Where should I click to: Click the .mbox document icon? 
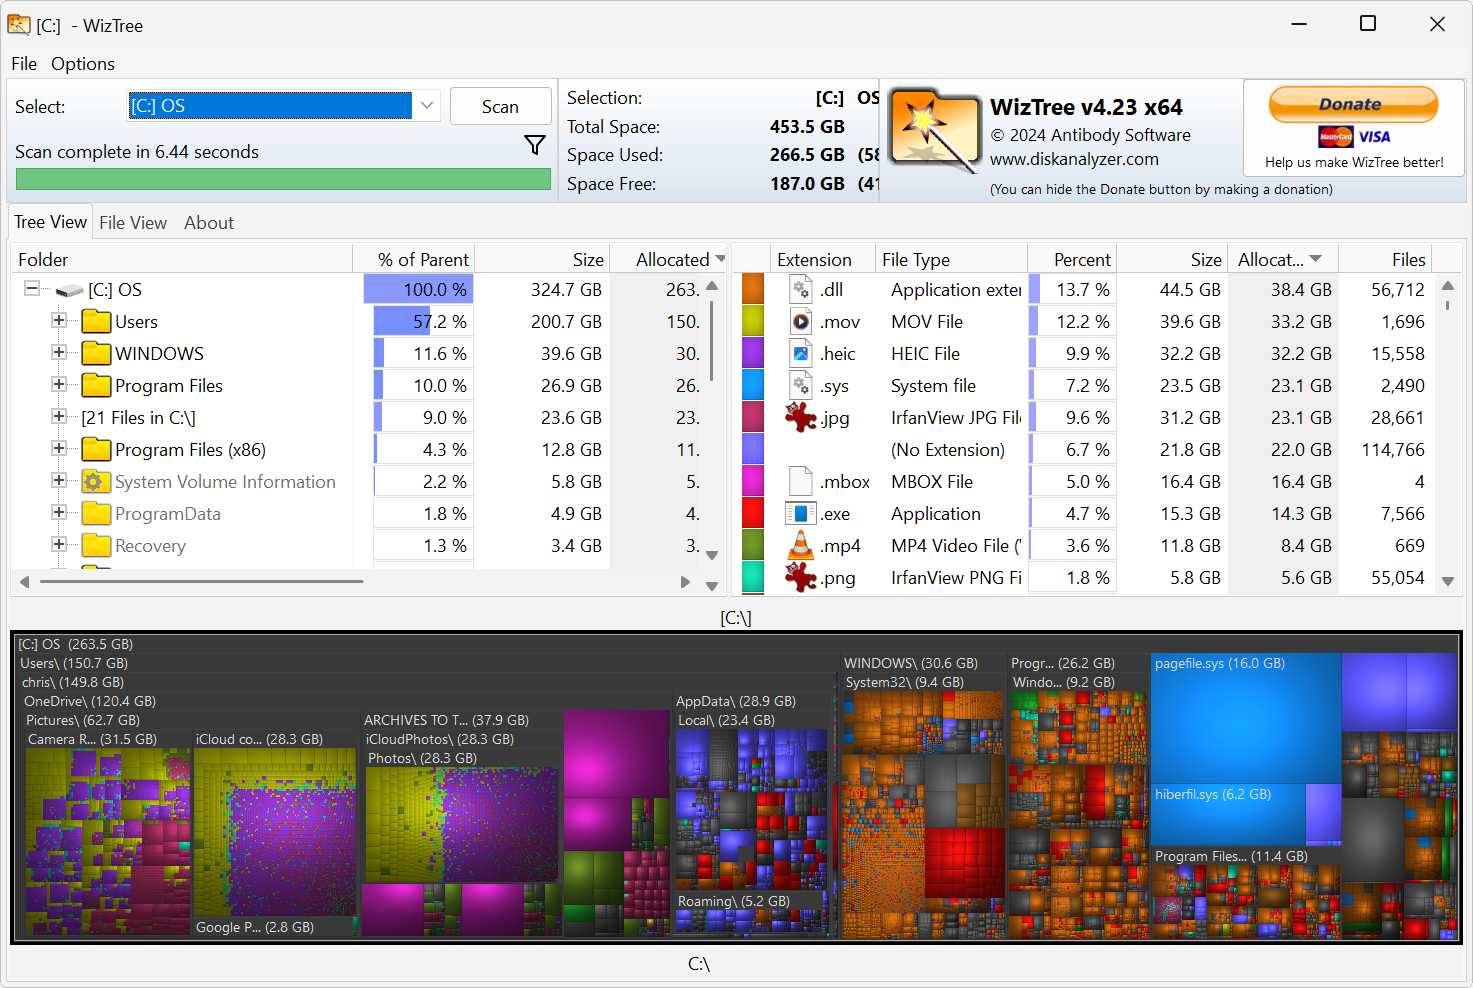[800, 481]
